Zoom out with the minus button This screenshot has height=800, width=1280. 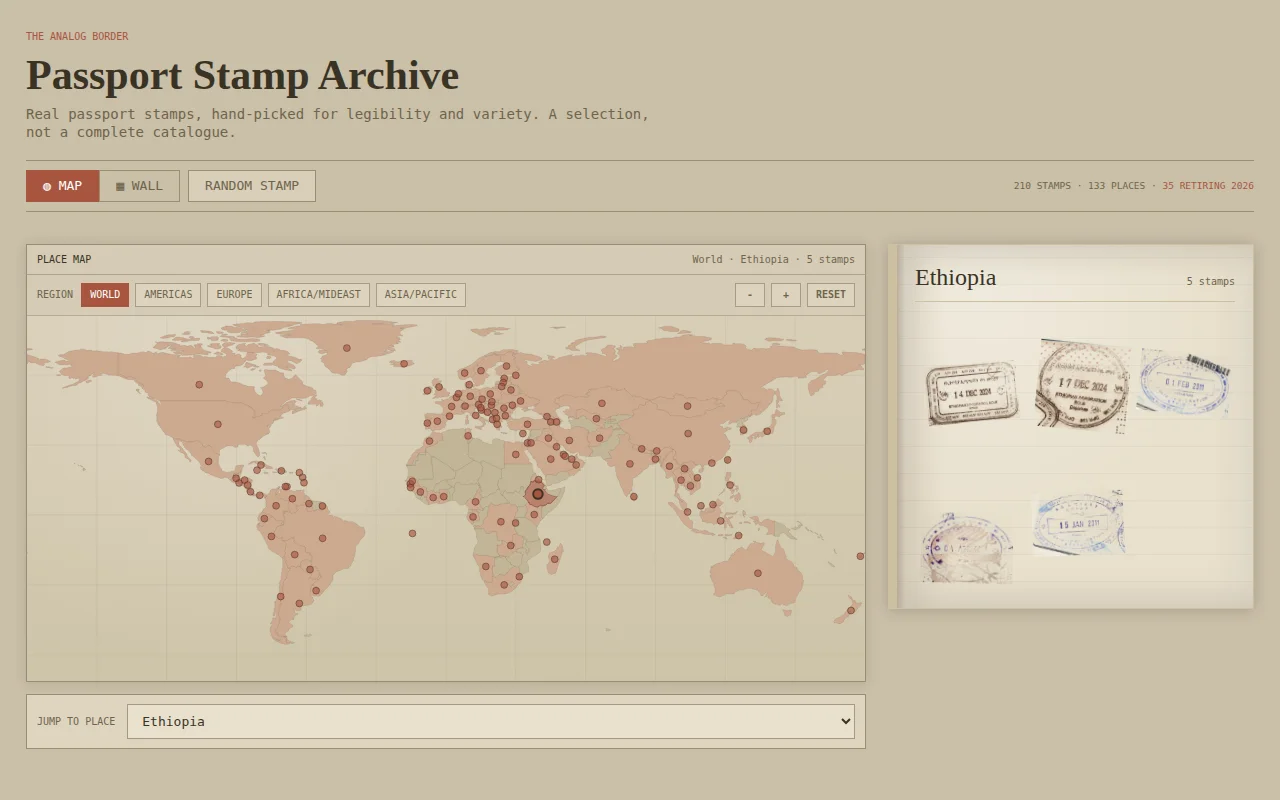click(750, 295)
